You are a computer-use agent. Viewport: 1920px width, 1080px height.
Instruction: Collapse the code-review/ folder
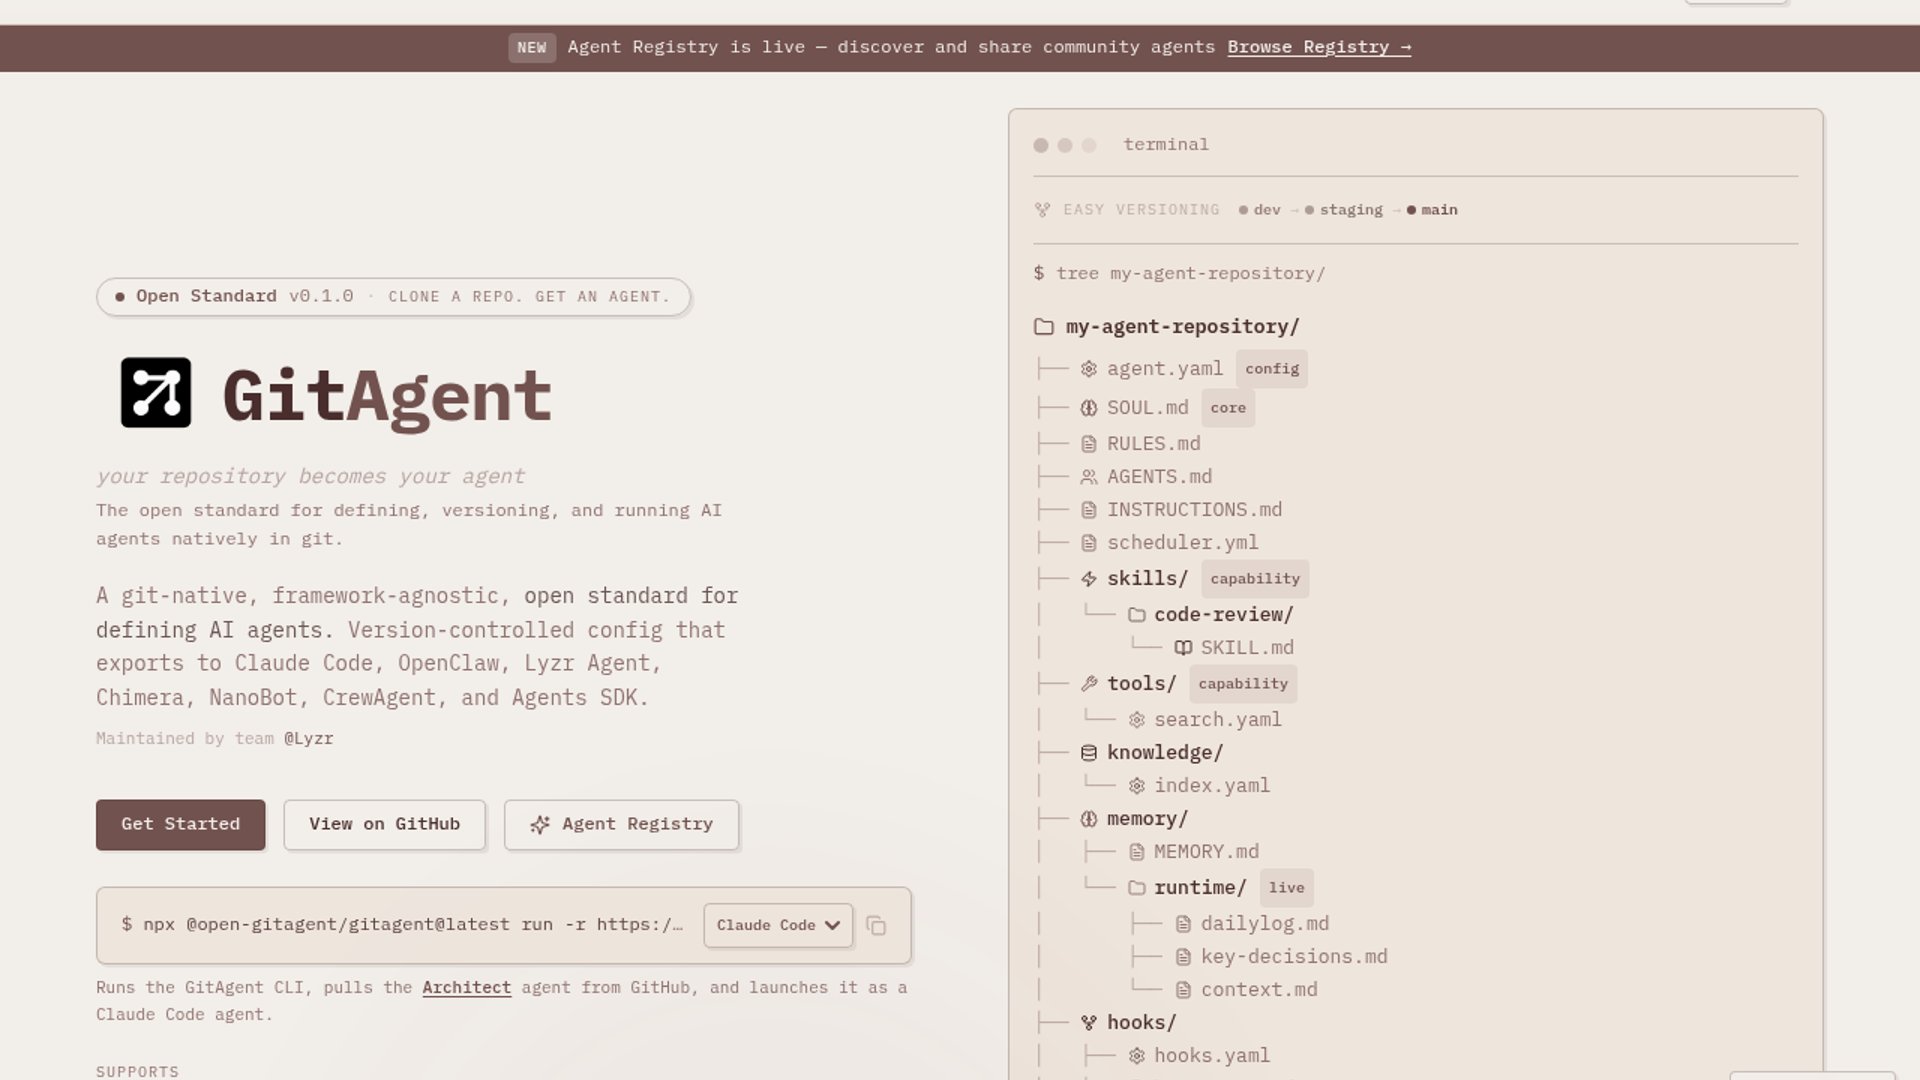(x=1222, y=615)
